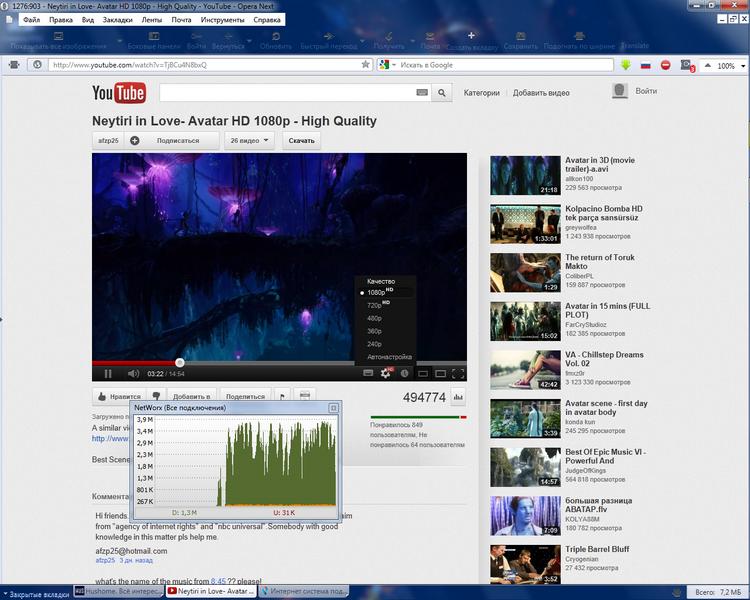
Task: Open the Файл menu
Action: click(x=32, y=20)
